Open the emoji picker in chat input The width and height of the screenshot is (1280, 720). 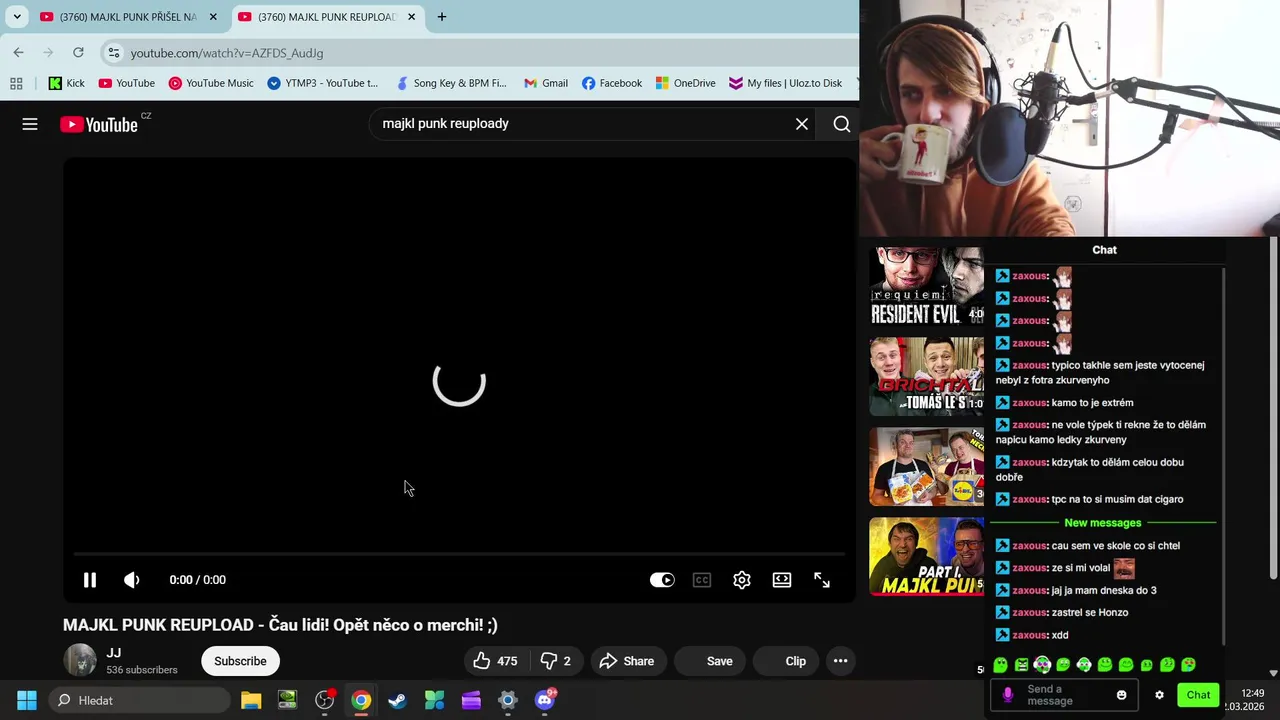tap(1121, 695)
